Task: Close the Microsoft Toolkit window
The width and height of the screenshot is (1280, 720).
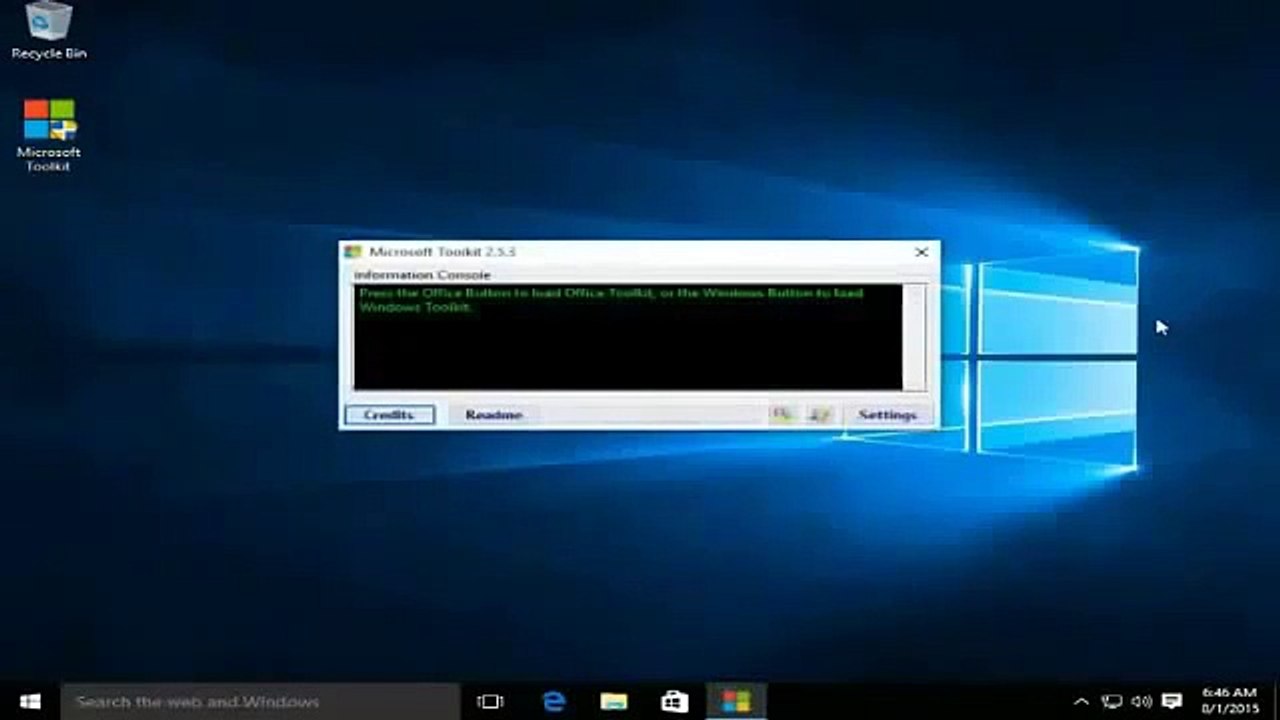Action: [921, 252]
